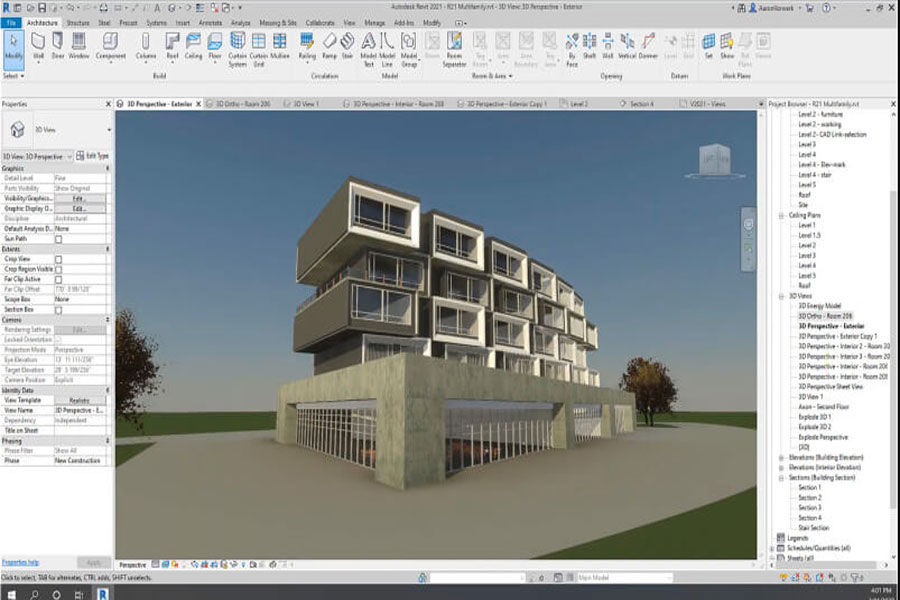Screen dimensions: 900x600
Task: Click the Model Group tool
Action: (x=409, y=49)
